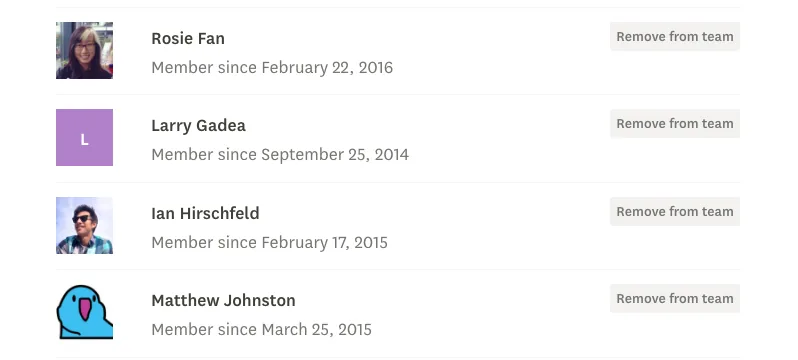Select the Larry Gadea name
Image resolution: width=798 pixels, height=360 pixels.
coord(198,126)
